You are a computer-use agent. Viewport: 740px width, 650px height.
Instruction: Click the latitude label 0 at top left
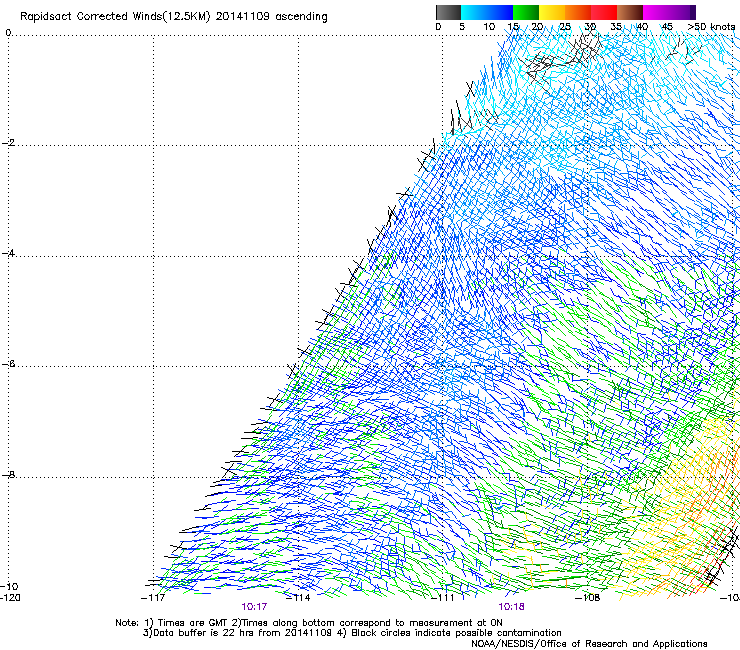coord(8,33)
